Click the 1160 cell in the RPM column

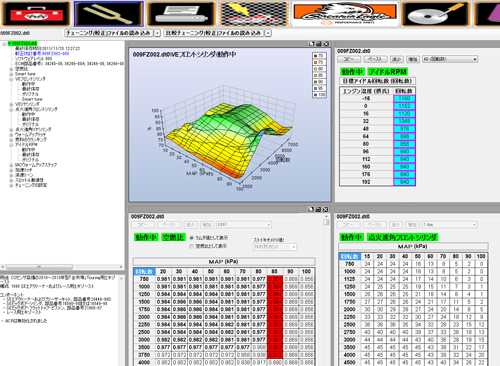(x=404, y=98)
